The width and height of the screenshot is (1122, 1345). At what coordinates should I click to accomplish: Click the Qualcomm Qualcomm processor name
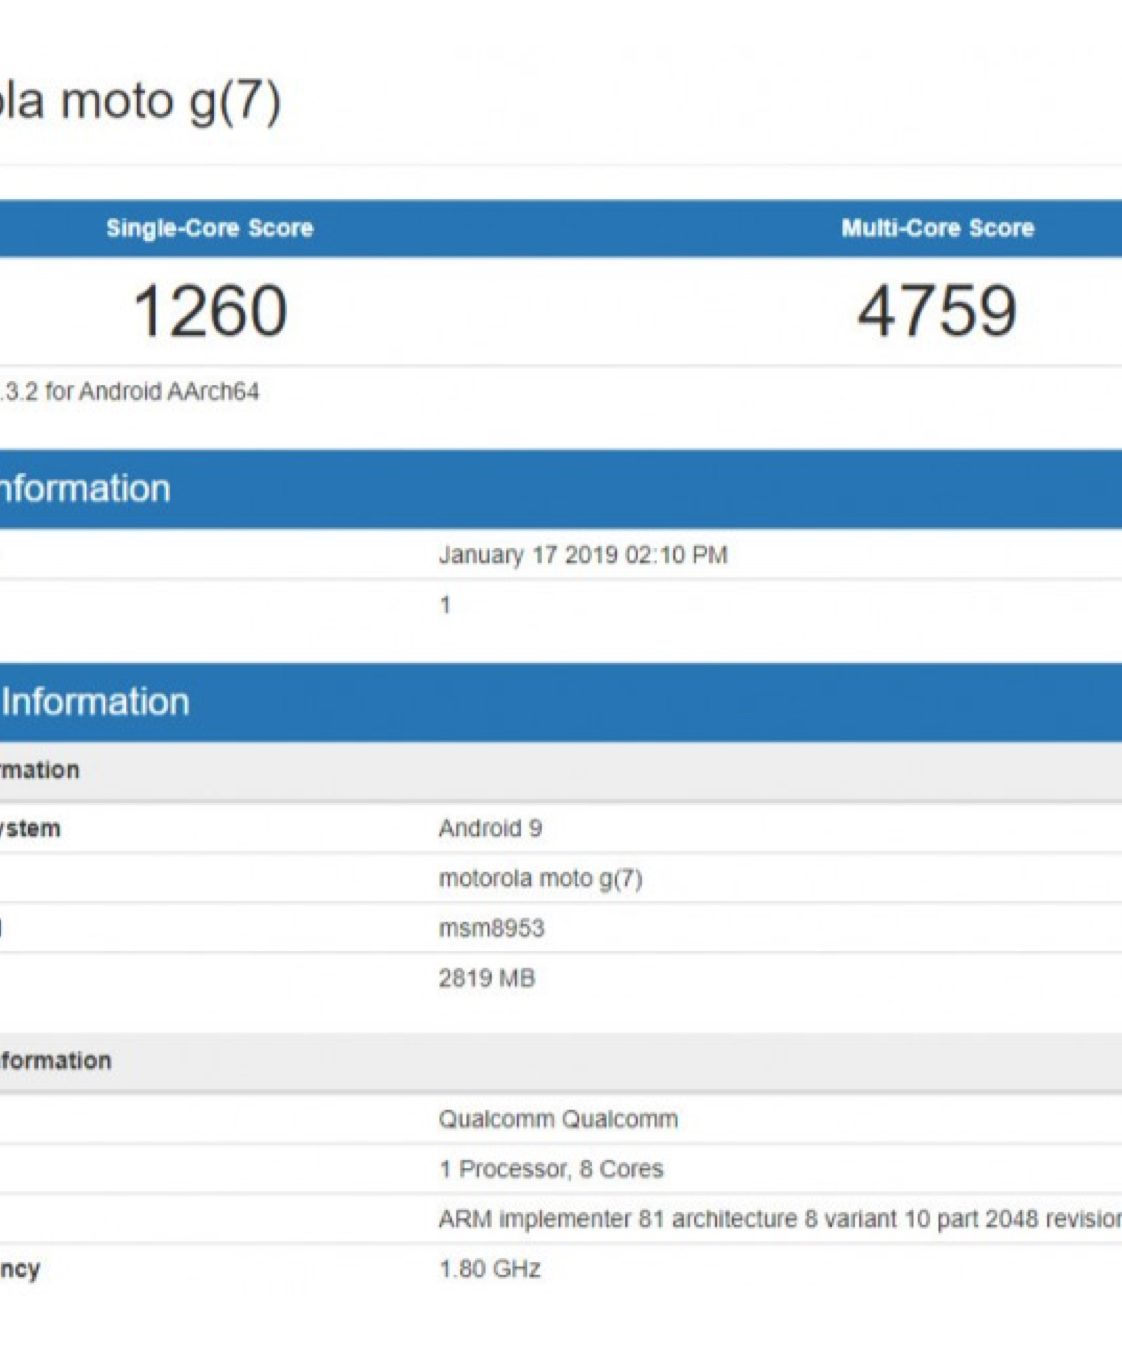558,1119
